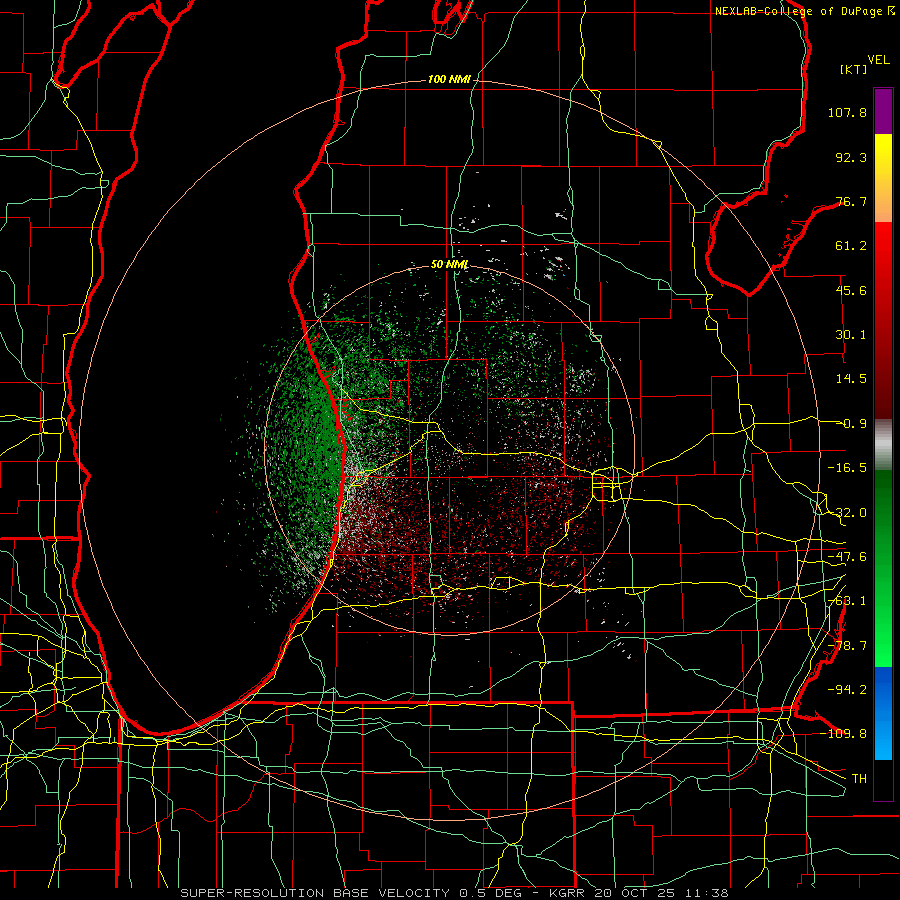The width and height of the screenshot is (900, 900).
Task: Select the -78.7 scale label
Action: point(847,646)
